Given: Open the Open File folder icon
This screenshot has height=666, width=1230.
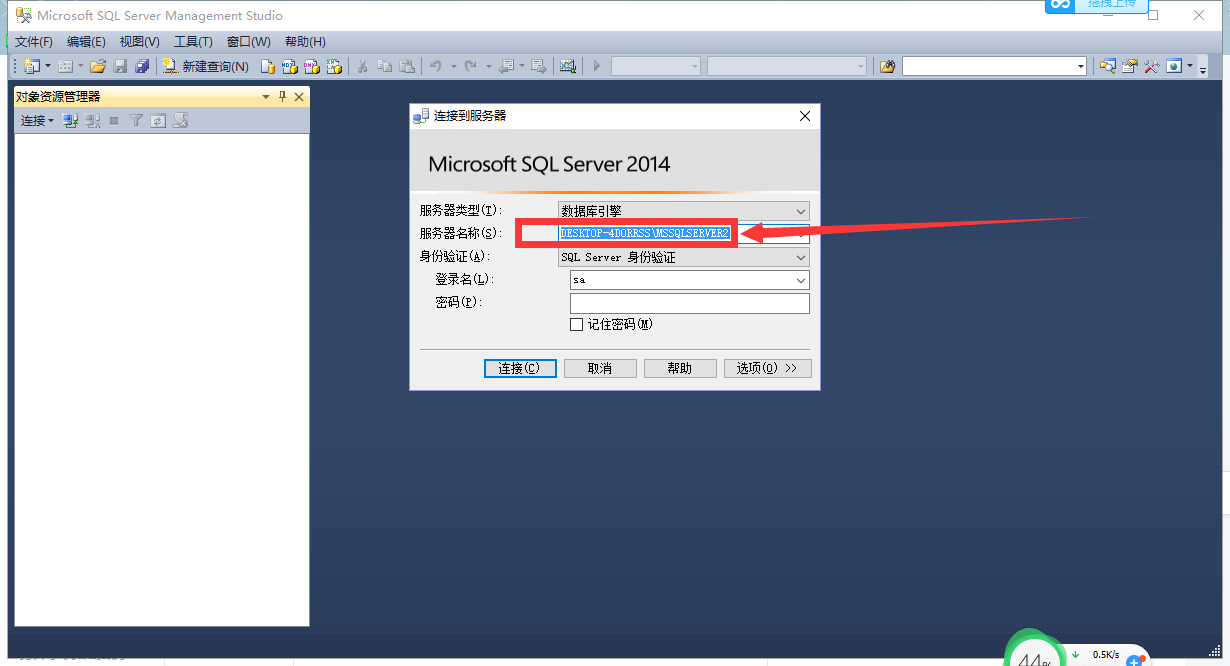Looking at the screenshot, I should point(98,66).
